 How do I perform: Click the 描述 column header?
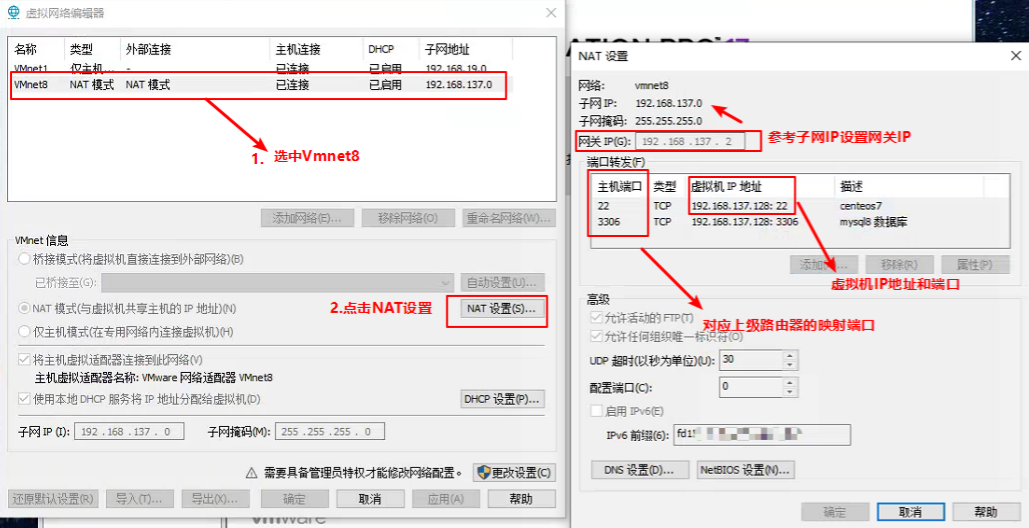(850, 186)
